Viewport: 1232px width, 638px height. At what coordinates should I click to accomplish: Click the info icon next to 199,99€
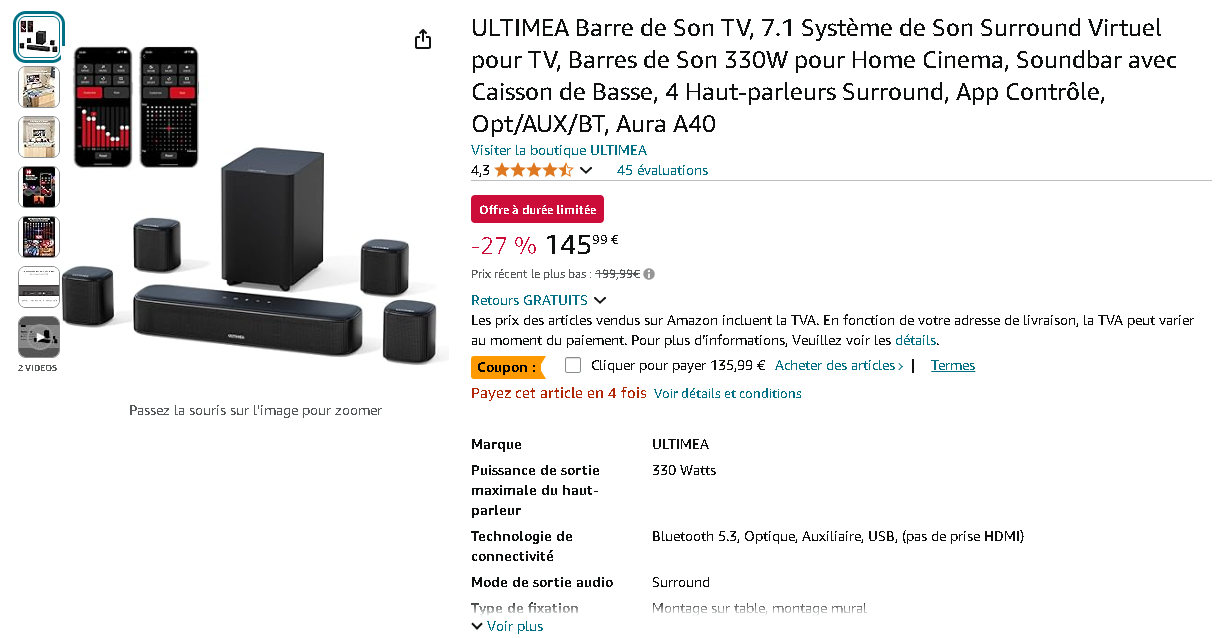tap(650, 274)
